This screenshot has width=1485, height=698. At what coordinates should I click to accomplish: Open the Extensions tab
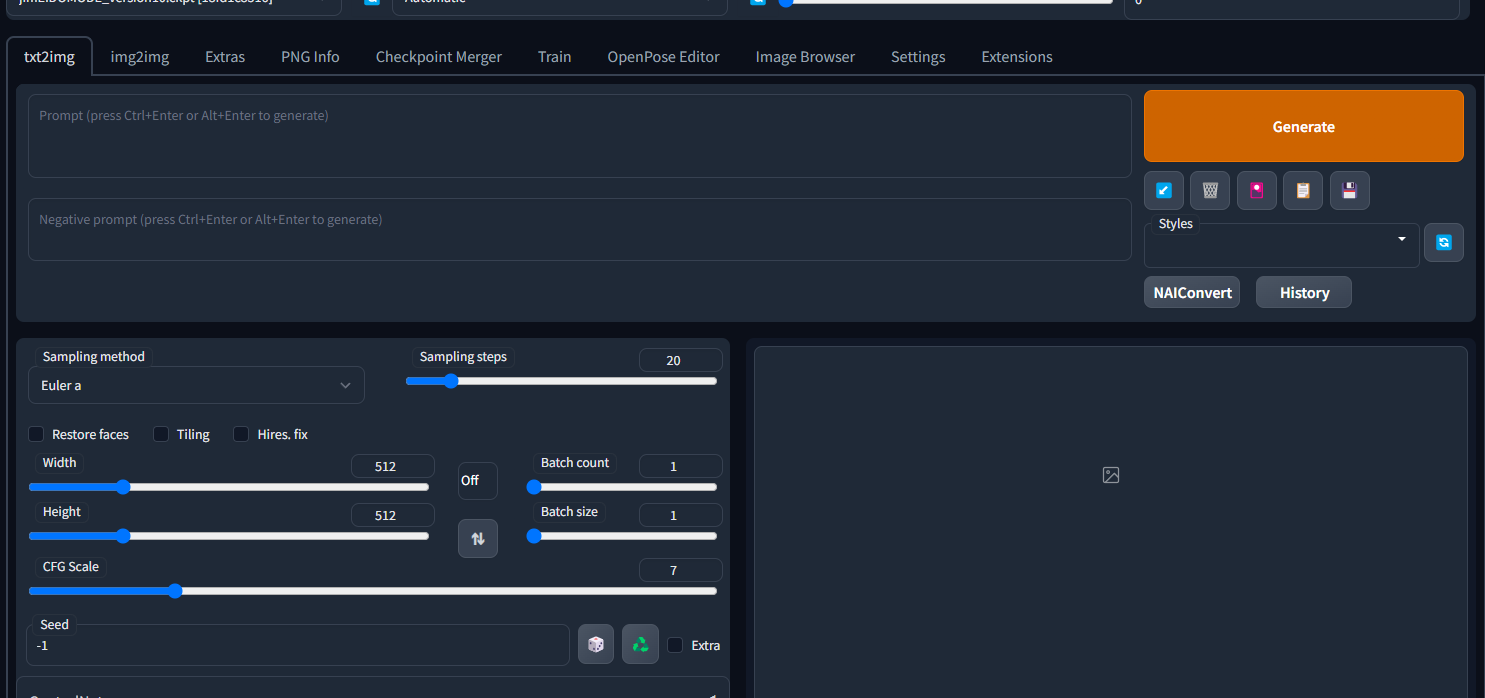coord(1017,57)
